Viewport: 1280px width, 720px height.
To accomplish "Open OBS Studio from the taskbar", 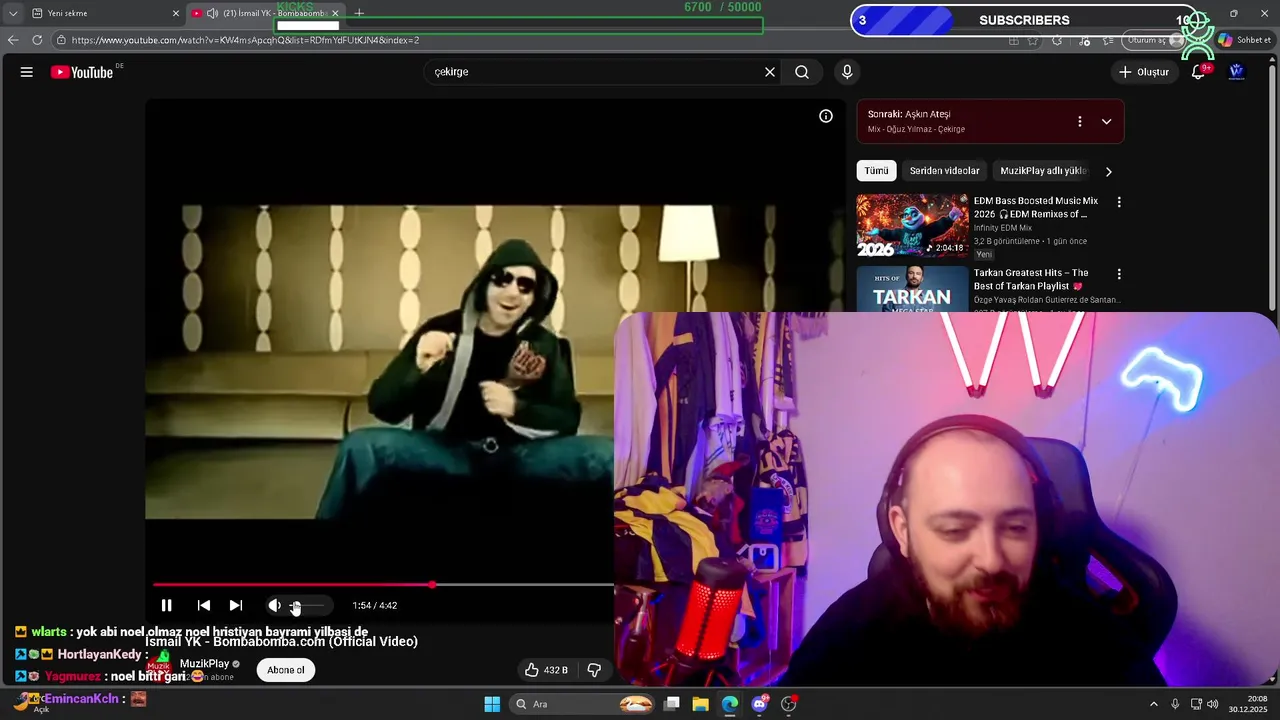I will point(788,704).
